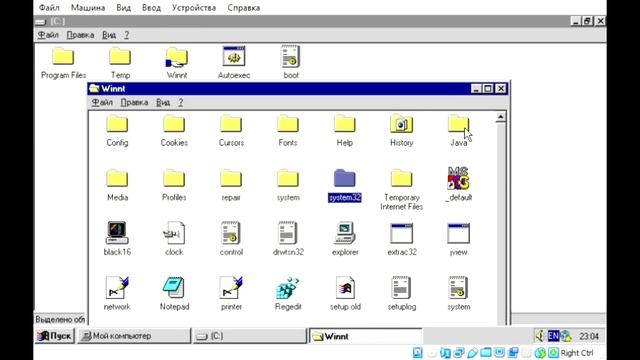This screenshot has height=360, width=640.
Task: Open VirtualBox Ввод menu
Action: 151,8
